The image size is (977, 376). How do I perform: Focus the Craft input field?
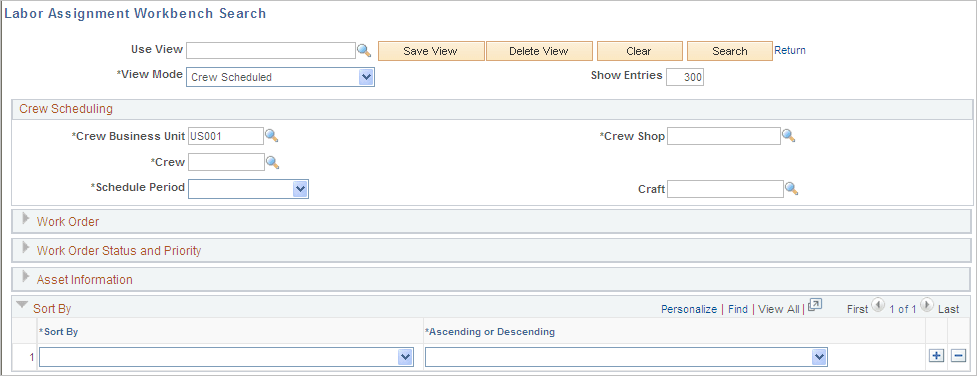(725, 189)
